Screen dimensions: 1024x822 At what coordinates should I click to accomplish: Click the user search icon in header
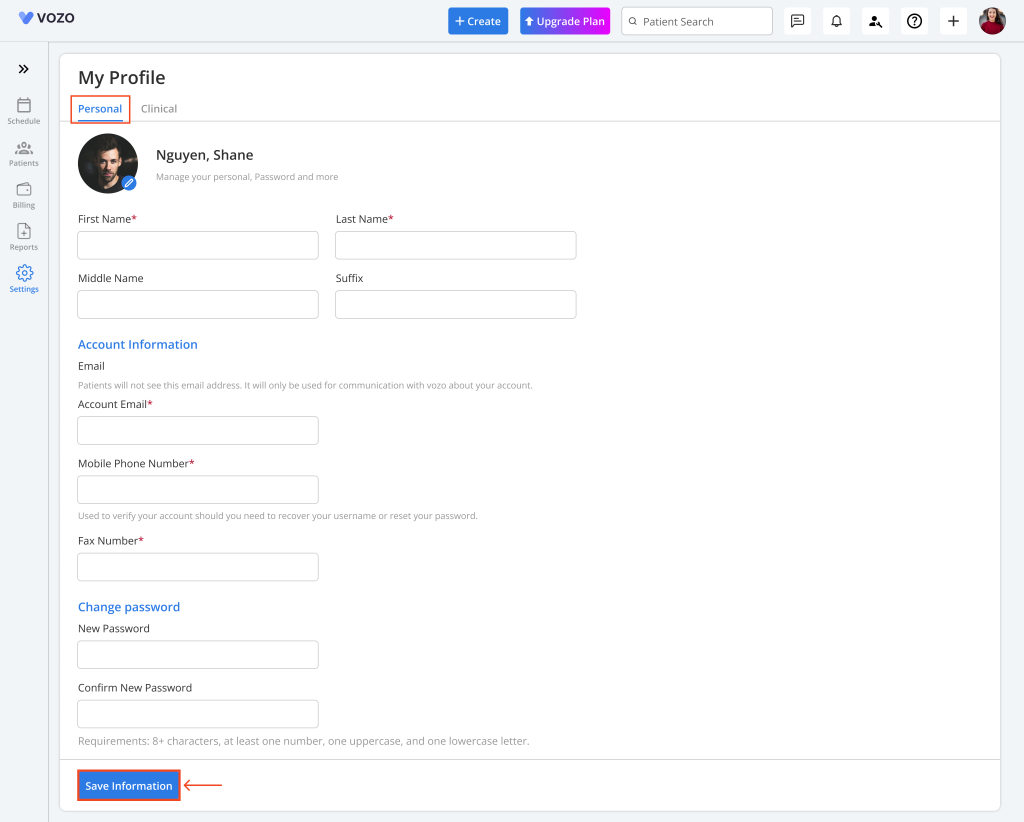(875, 21)
